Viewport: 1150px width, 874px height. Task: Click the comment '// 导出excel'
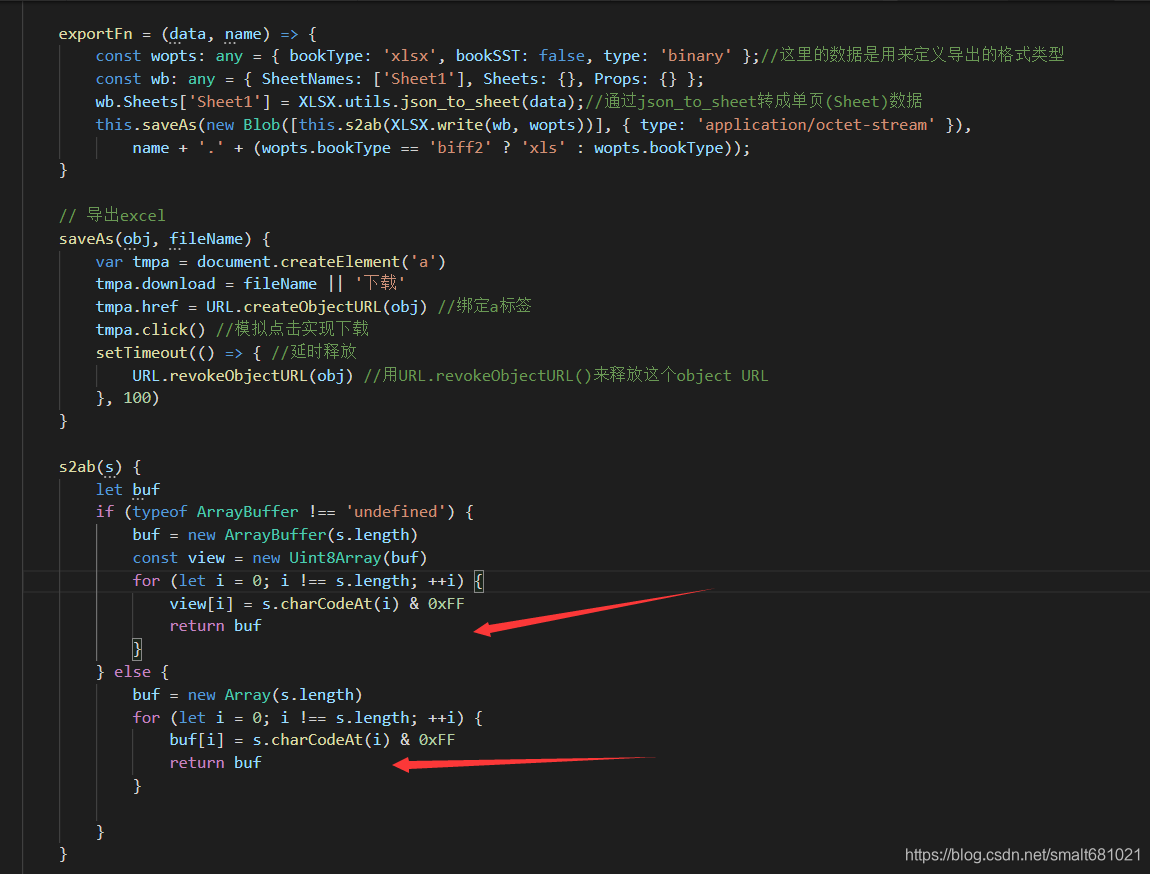(x=112, y=216)
